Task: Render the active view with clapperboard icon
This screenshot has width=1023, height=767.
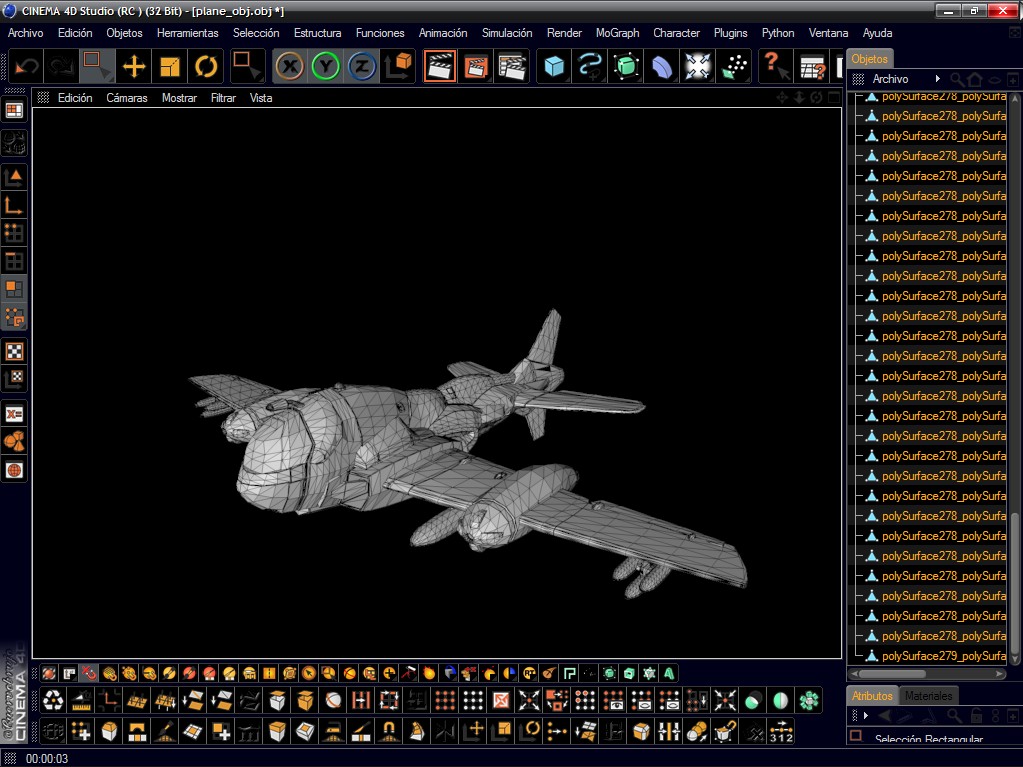Action: point(440,66)
